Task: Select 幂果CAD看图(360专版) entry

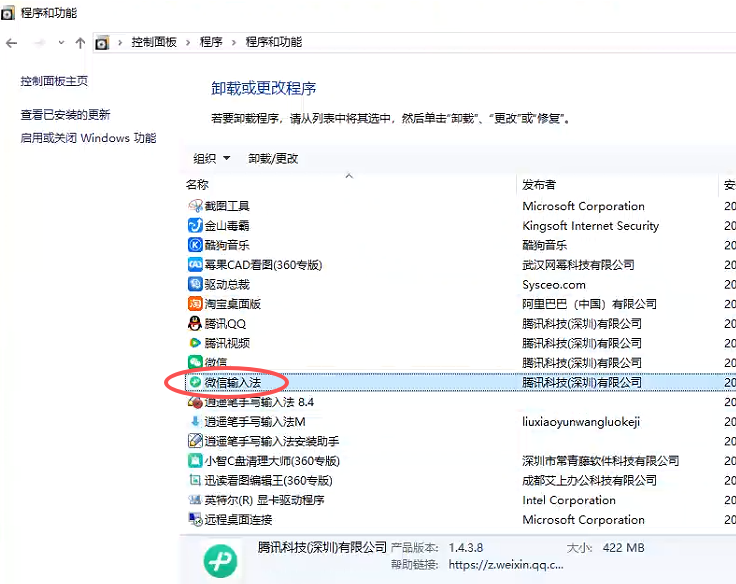Action: (263, 265)
